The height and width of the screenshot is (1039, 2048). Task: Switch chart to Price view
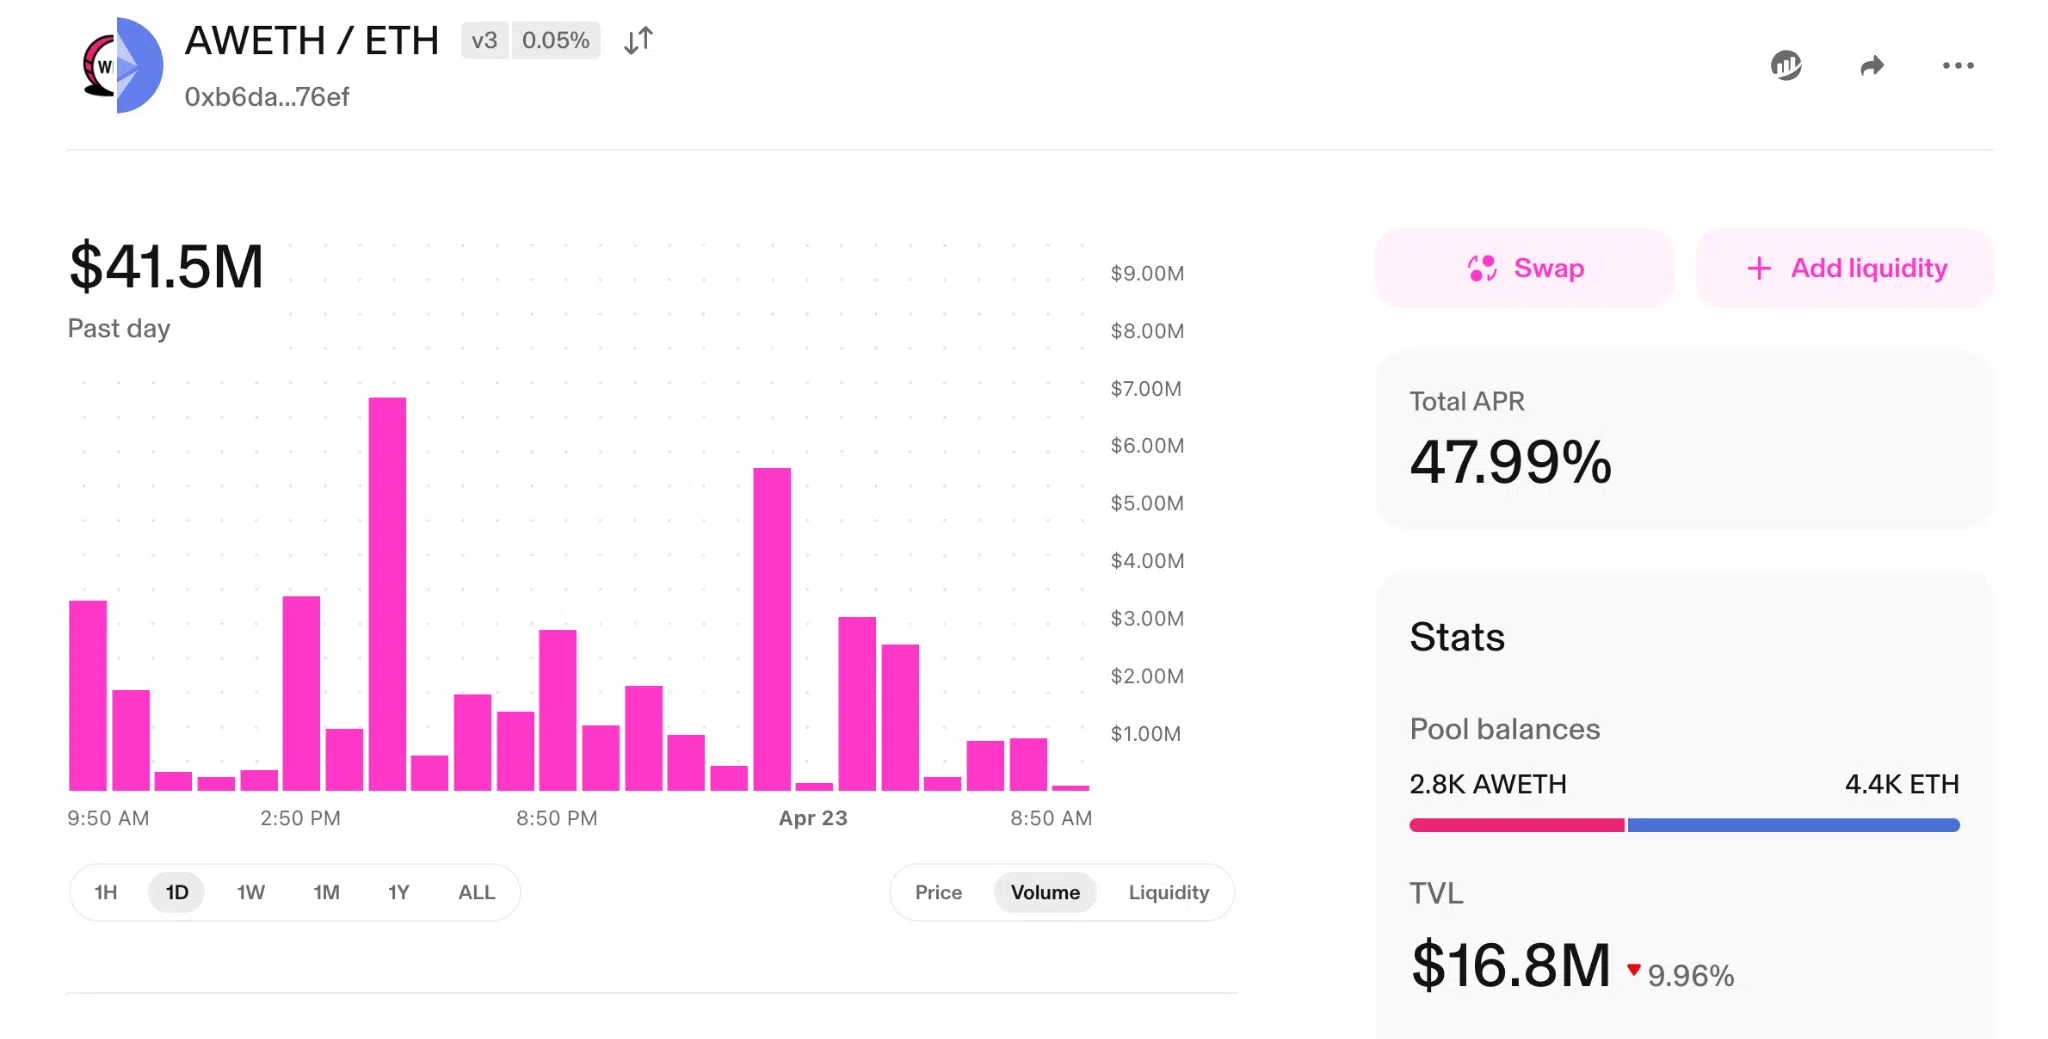pos(938,892)
